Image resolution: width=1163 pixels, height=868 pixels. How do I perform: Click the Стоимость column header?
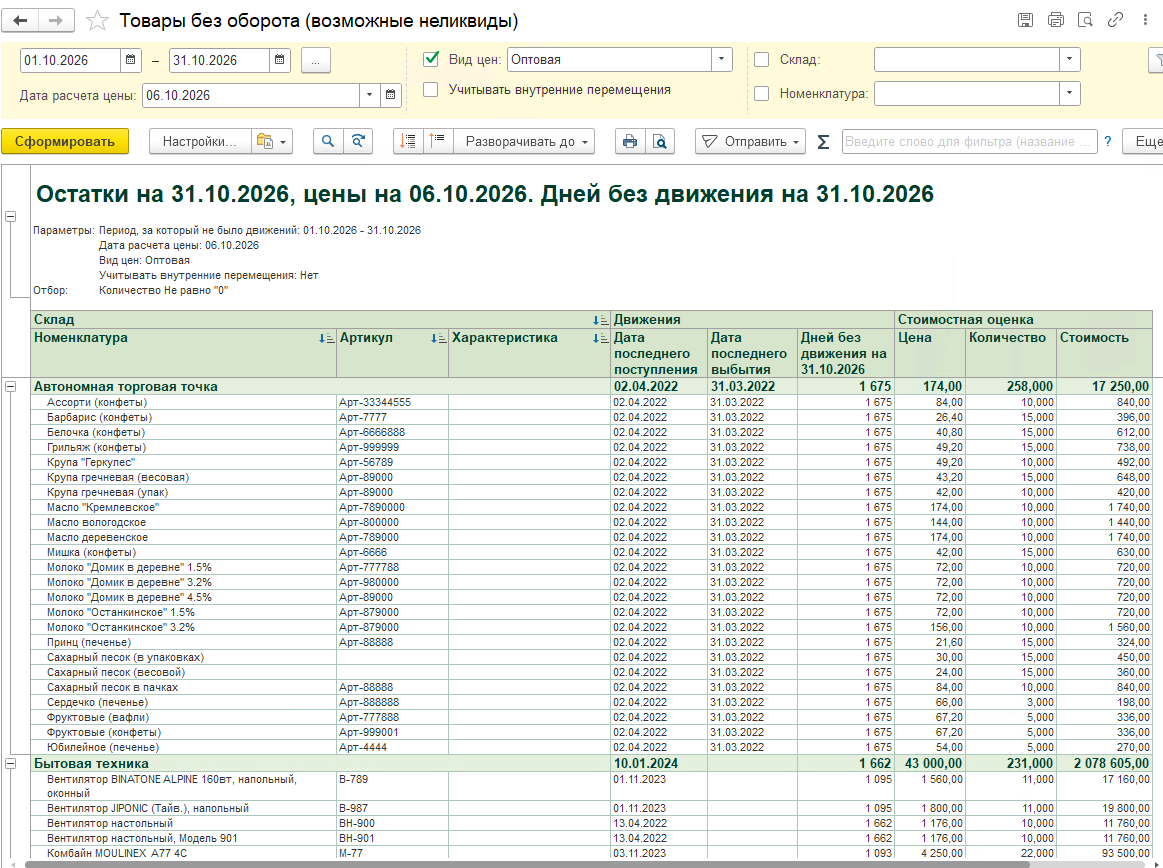click(x=1104, y=353)
